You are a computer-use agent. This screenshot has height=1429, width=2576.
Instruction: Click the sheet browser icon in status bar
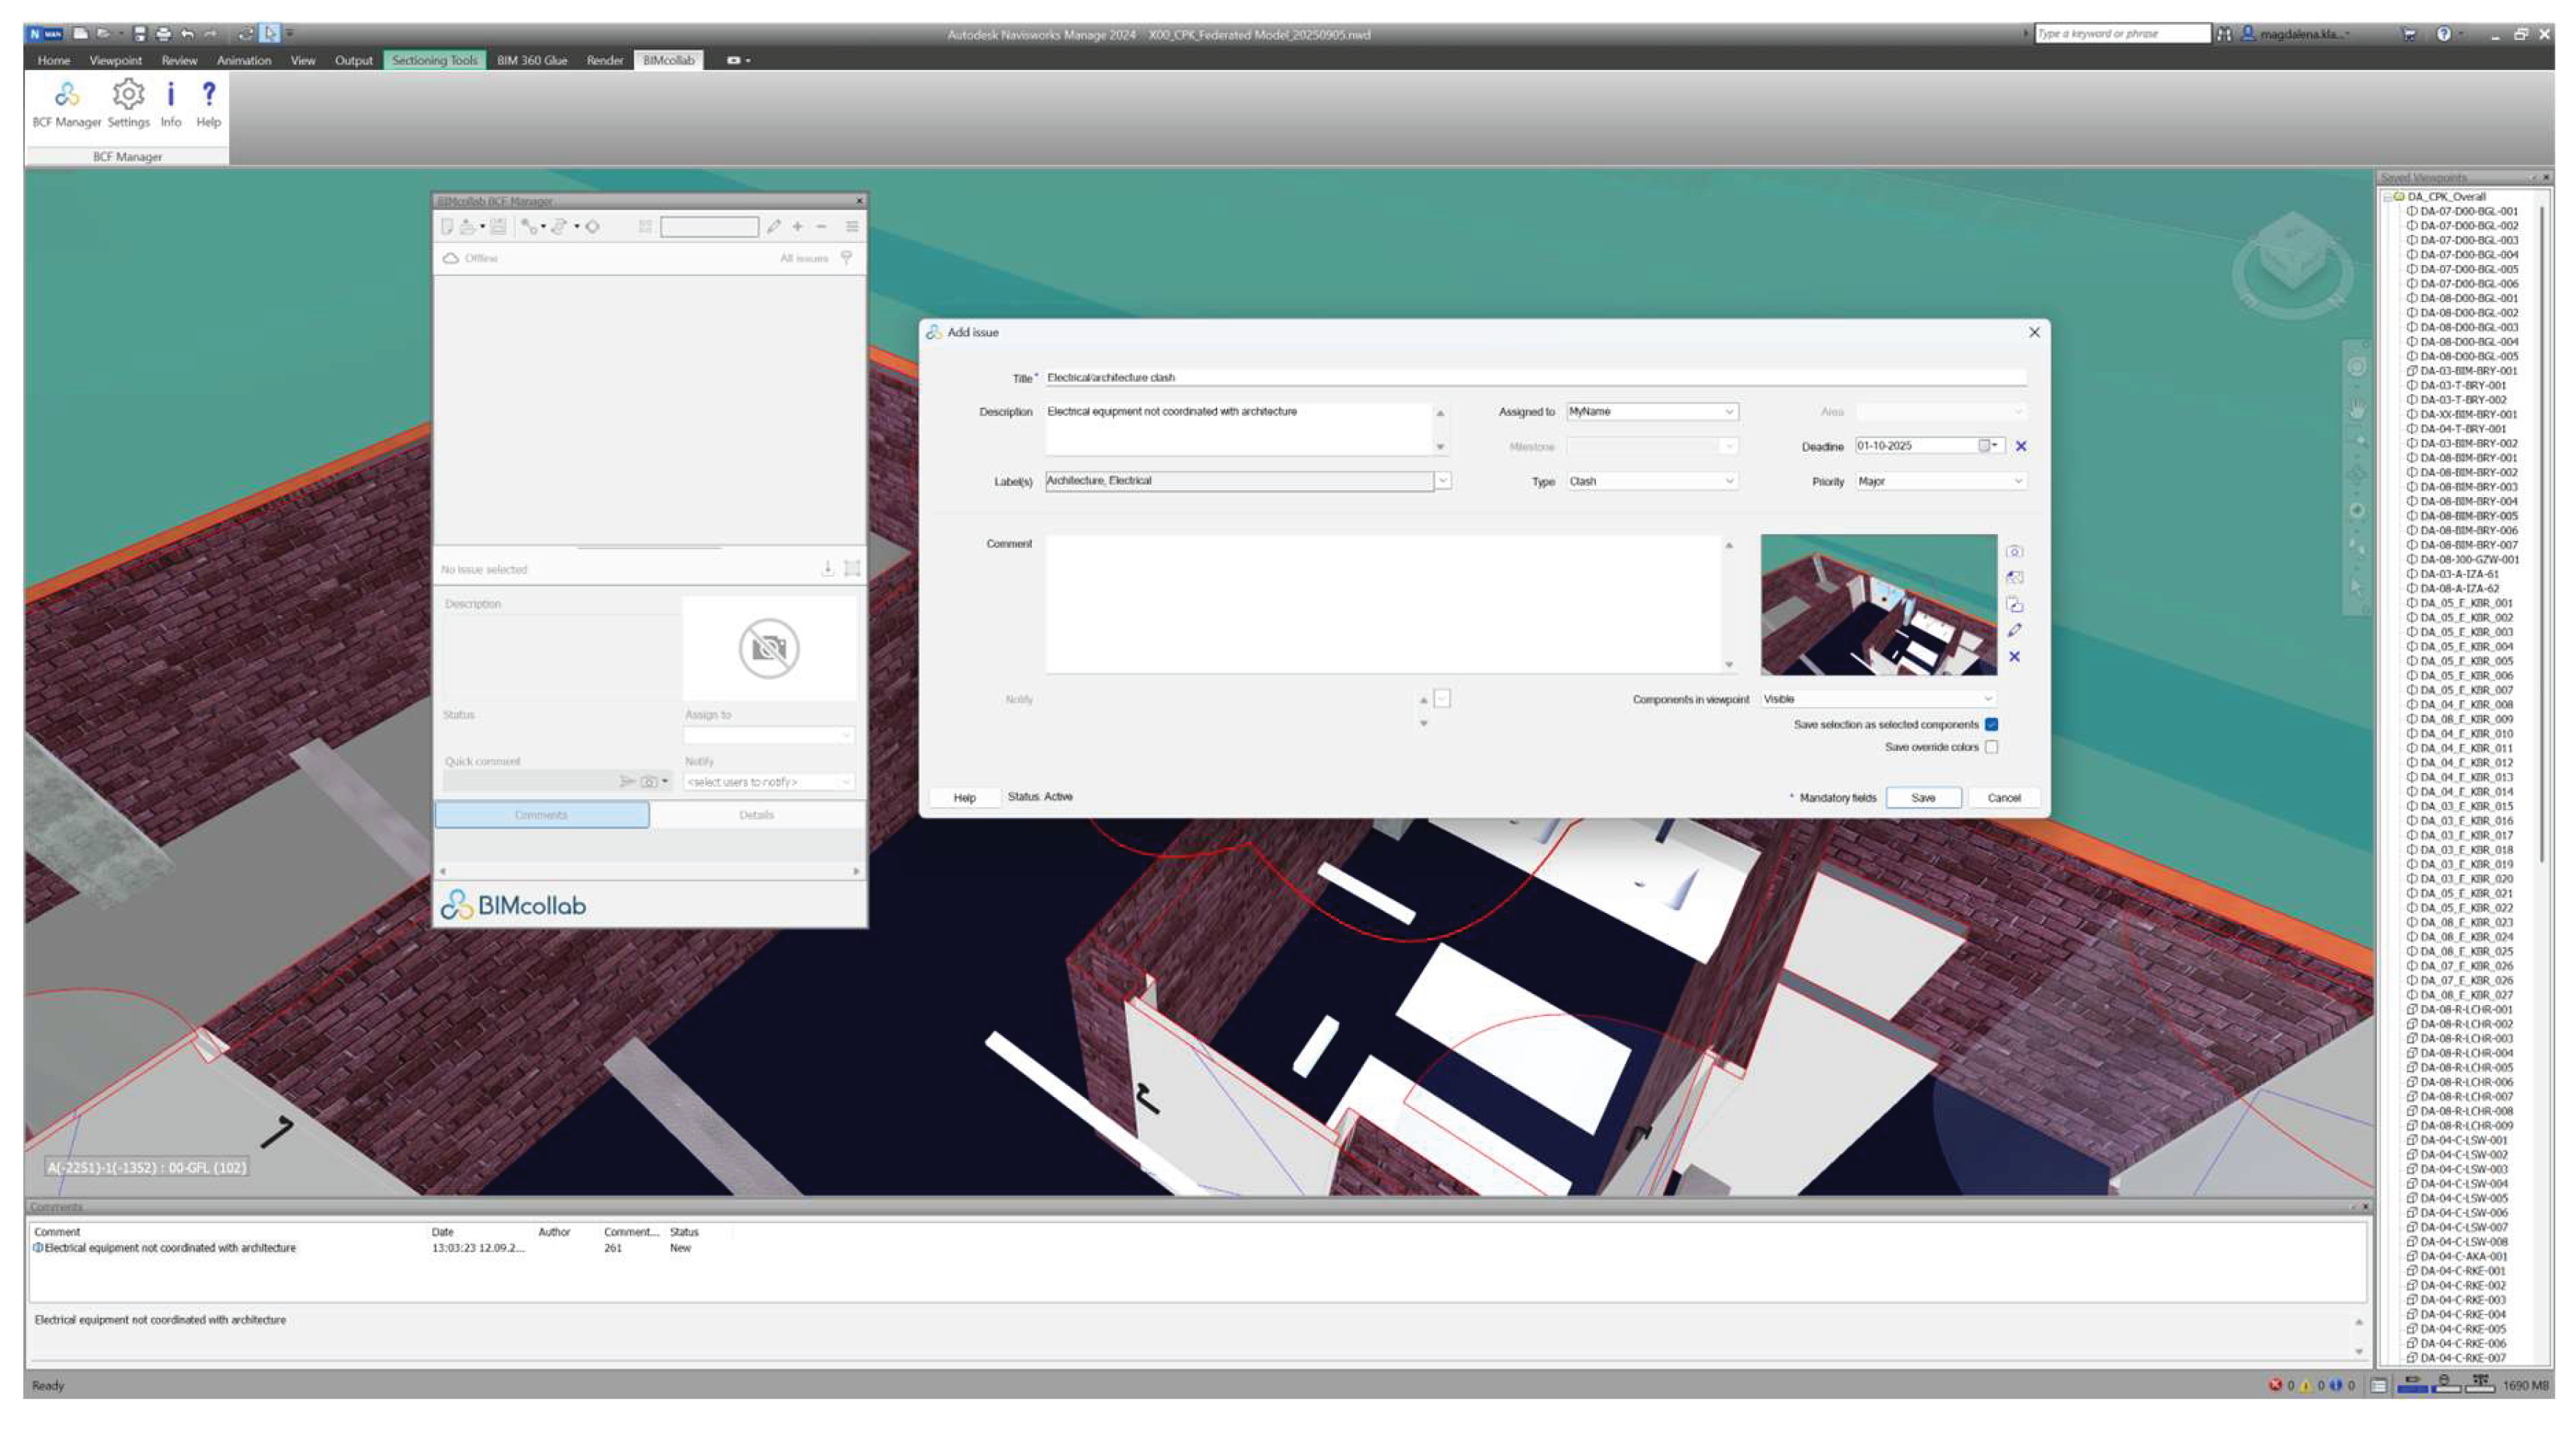point(2379,1385)
